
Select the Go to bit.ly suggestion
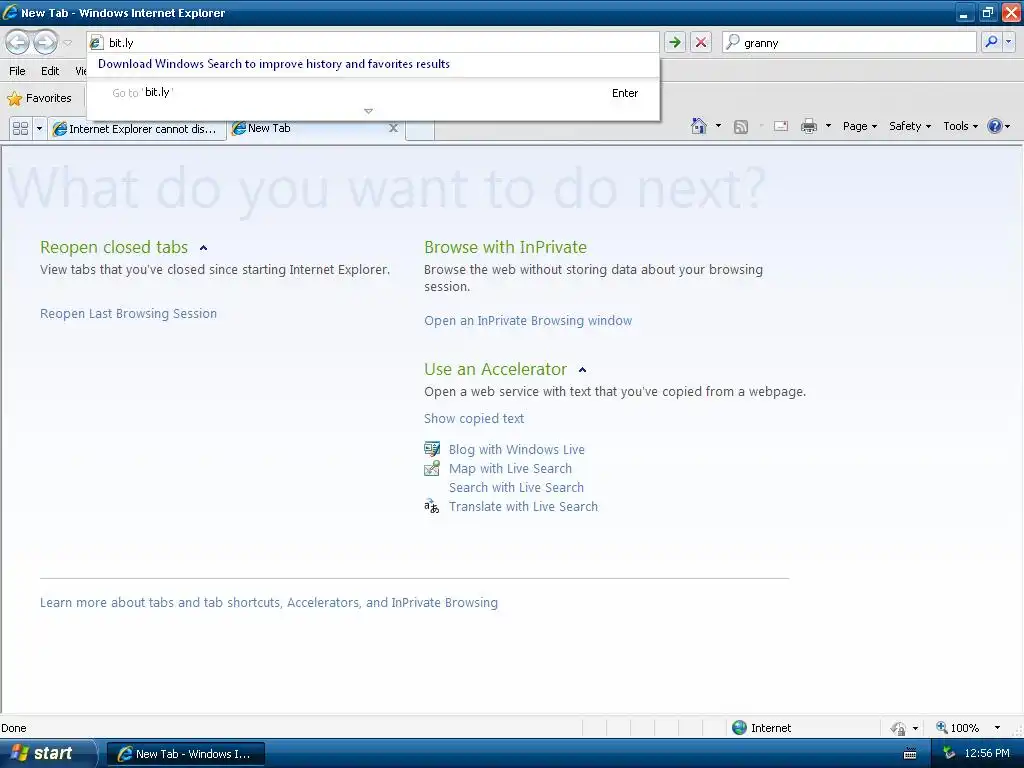[x=373, y=93]
